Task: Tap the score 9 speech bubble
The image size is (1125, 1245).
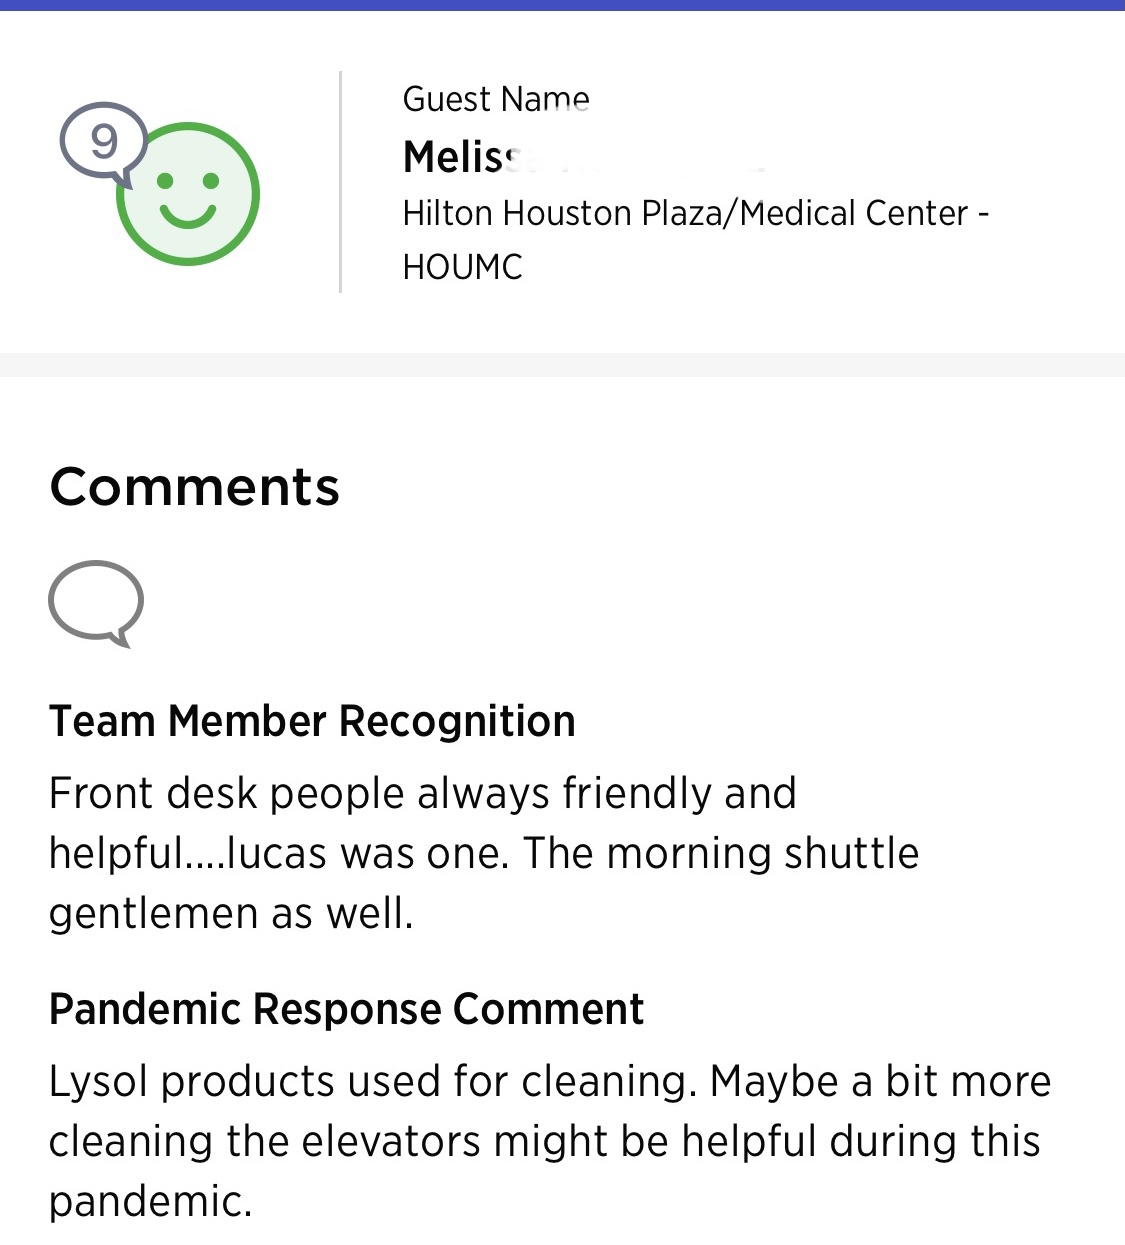Action: click(103, 142)
